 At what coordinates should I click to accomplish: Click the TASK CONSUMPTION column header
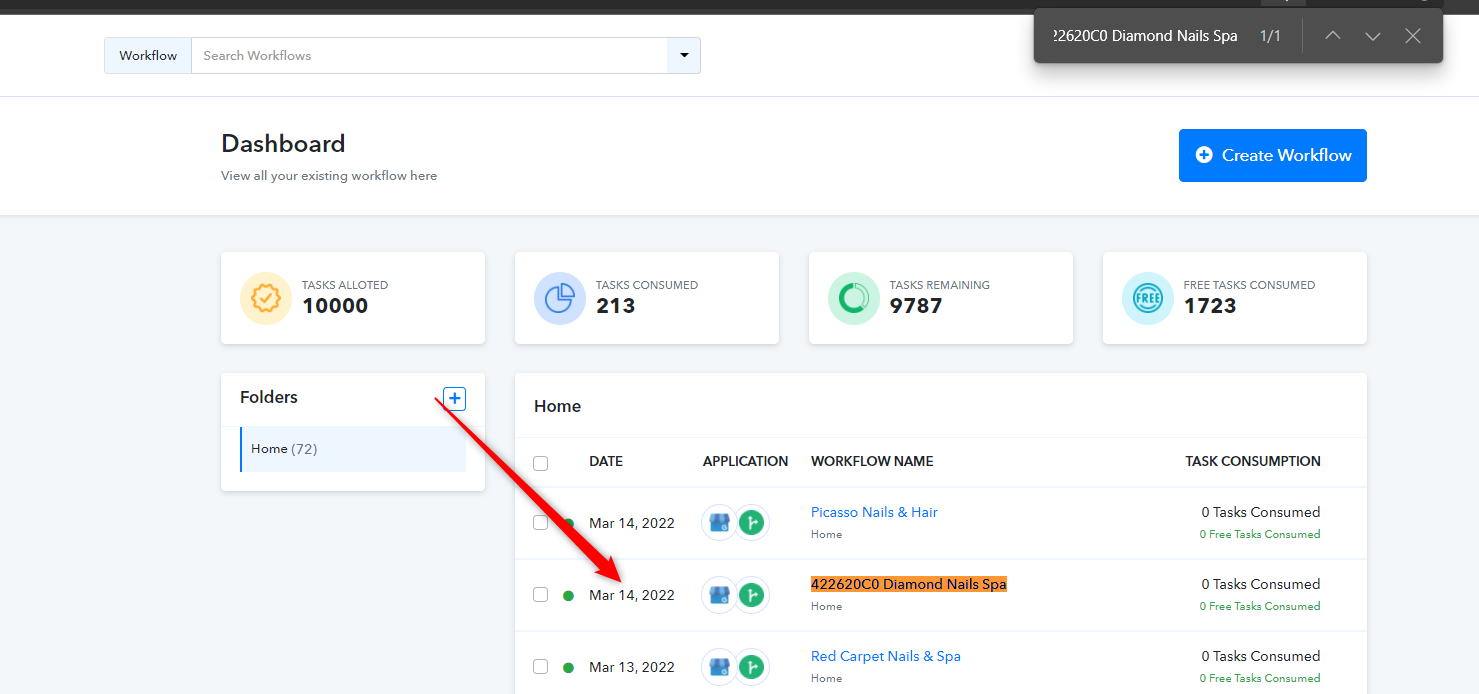click(1253, 461)
